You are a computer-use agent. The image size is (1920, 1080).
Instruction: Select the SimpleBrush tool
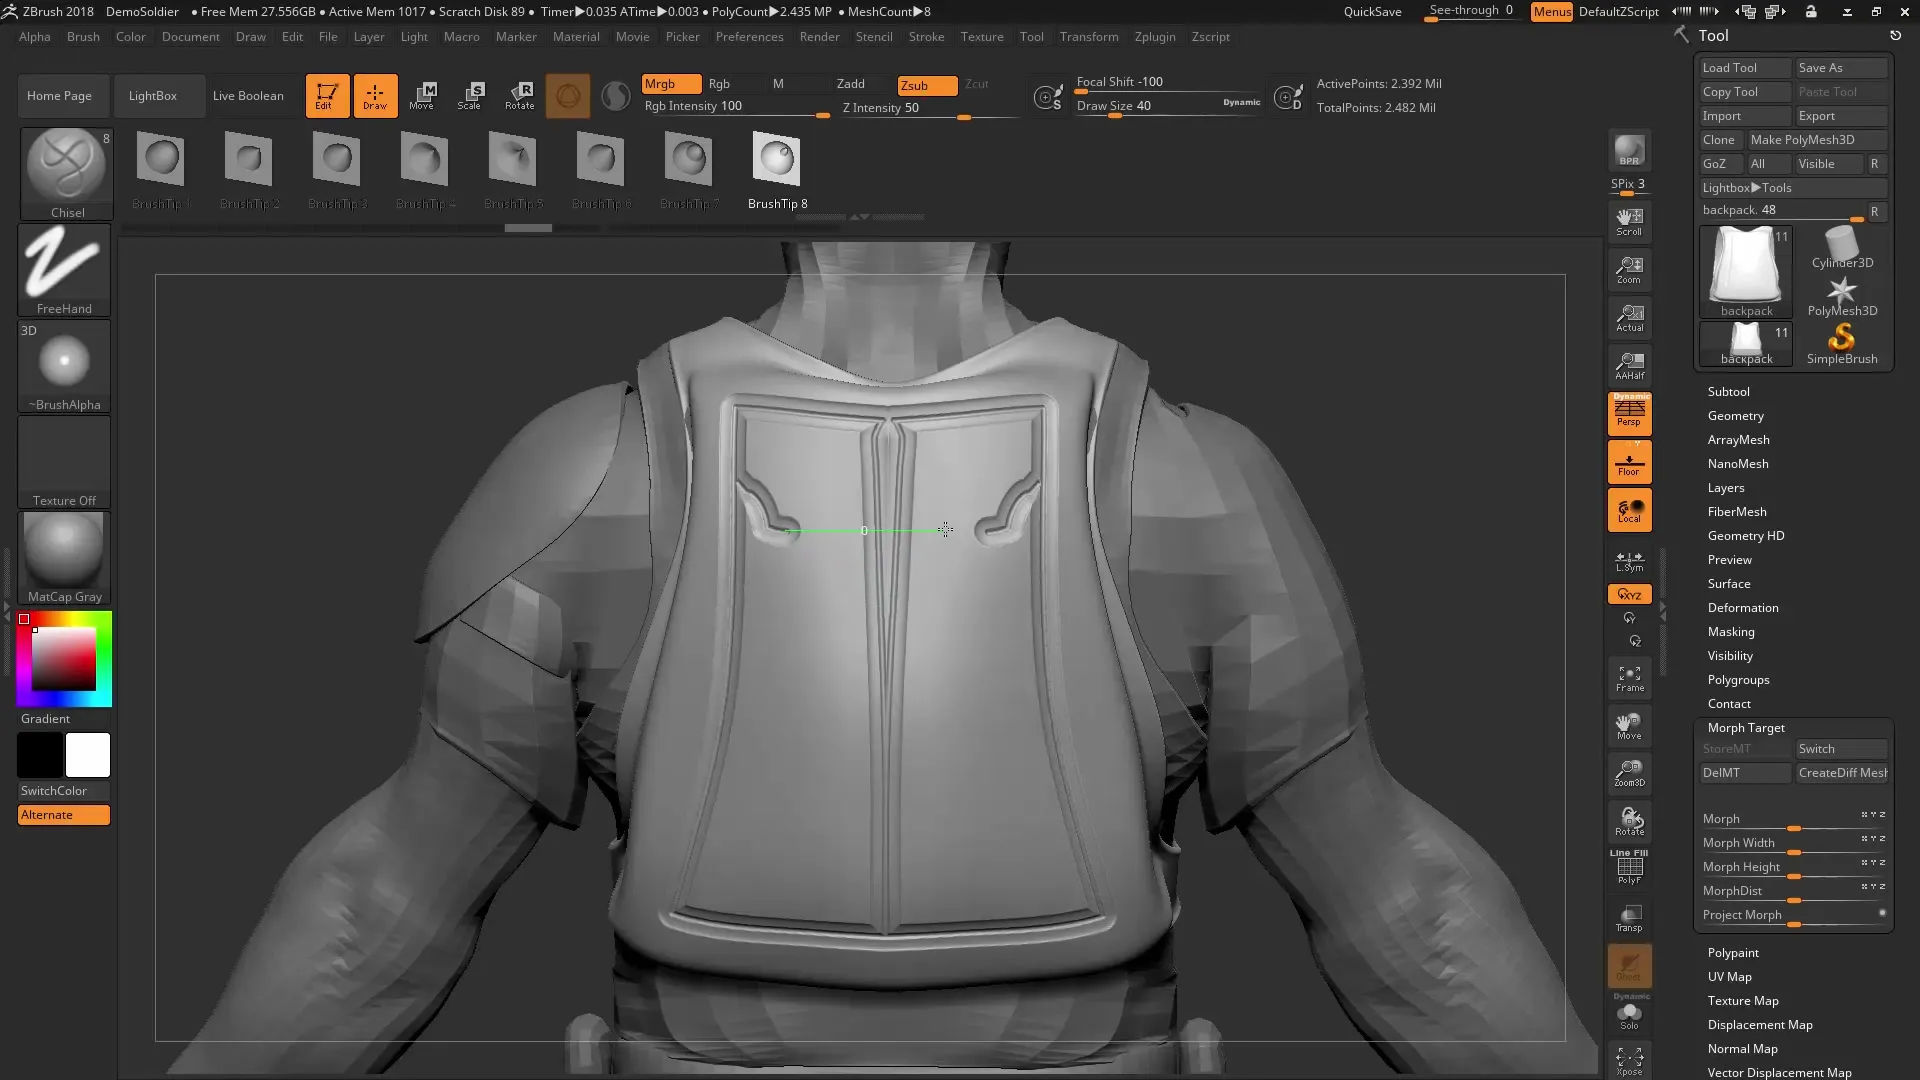(1842, 344)
